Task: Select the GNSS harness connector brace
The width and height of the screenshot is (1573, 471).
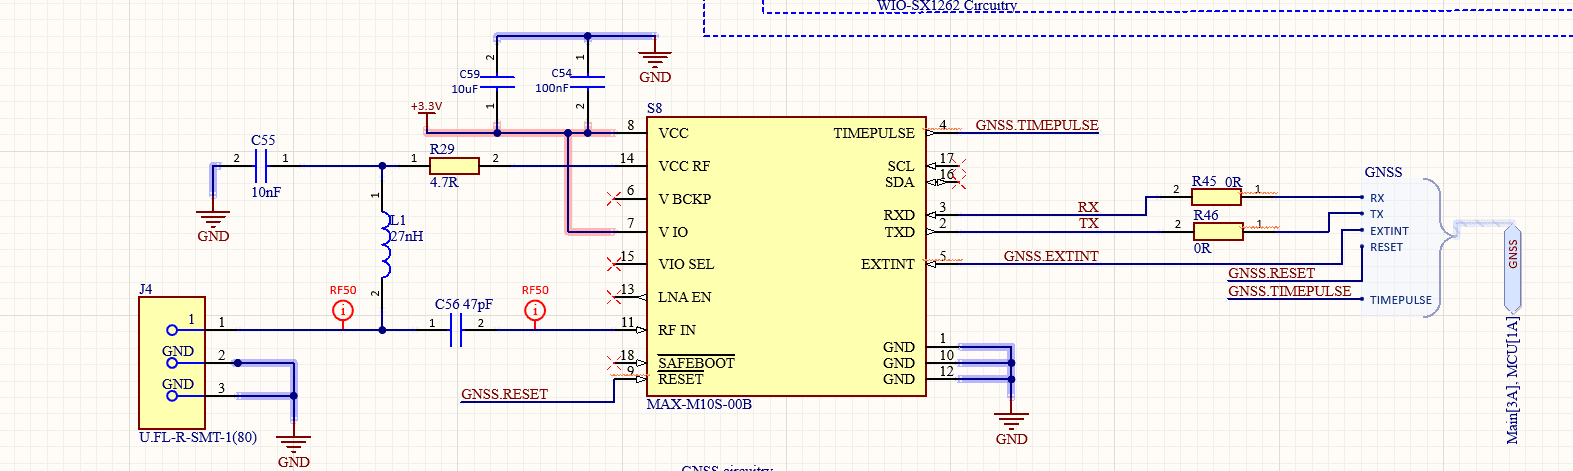Action: (1440, 248)
